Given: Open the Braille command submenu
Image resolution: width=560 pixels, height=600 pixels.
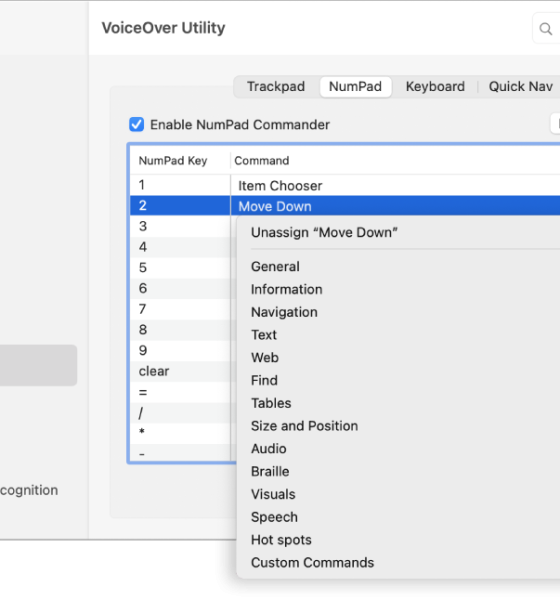Looking at the screenshot, I should click(x=270, y=471).
